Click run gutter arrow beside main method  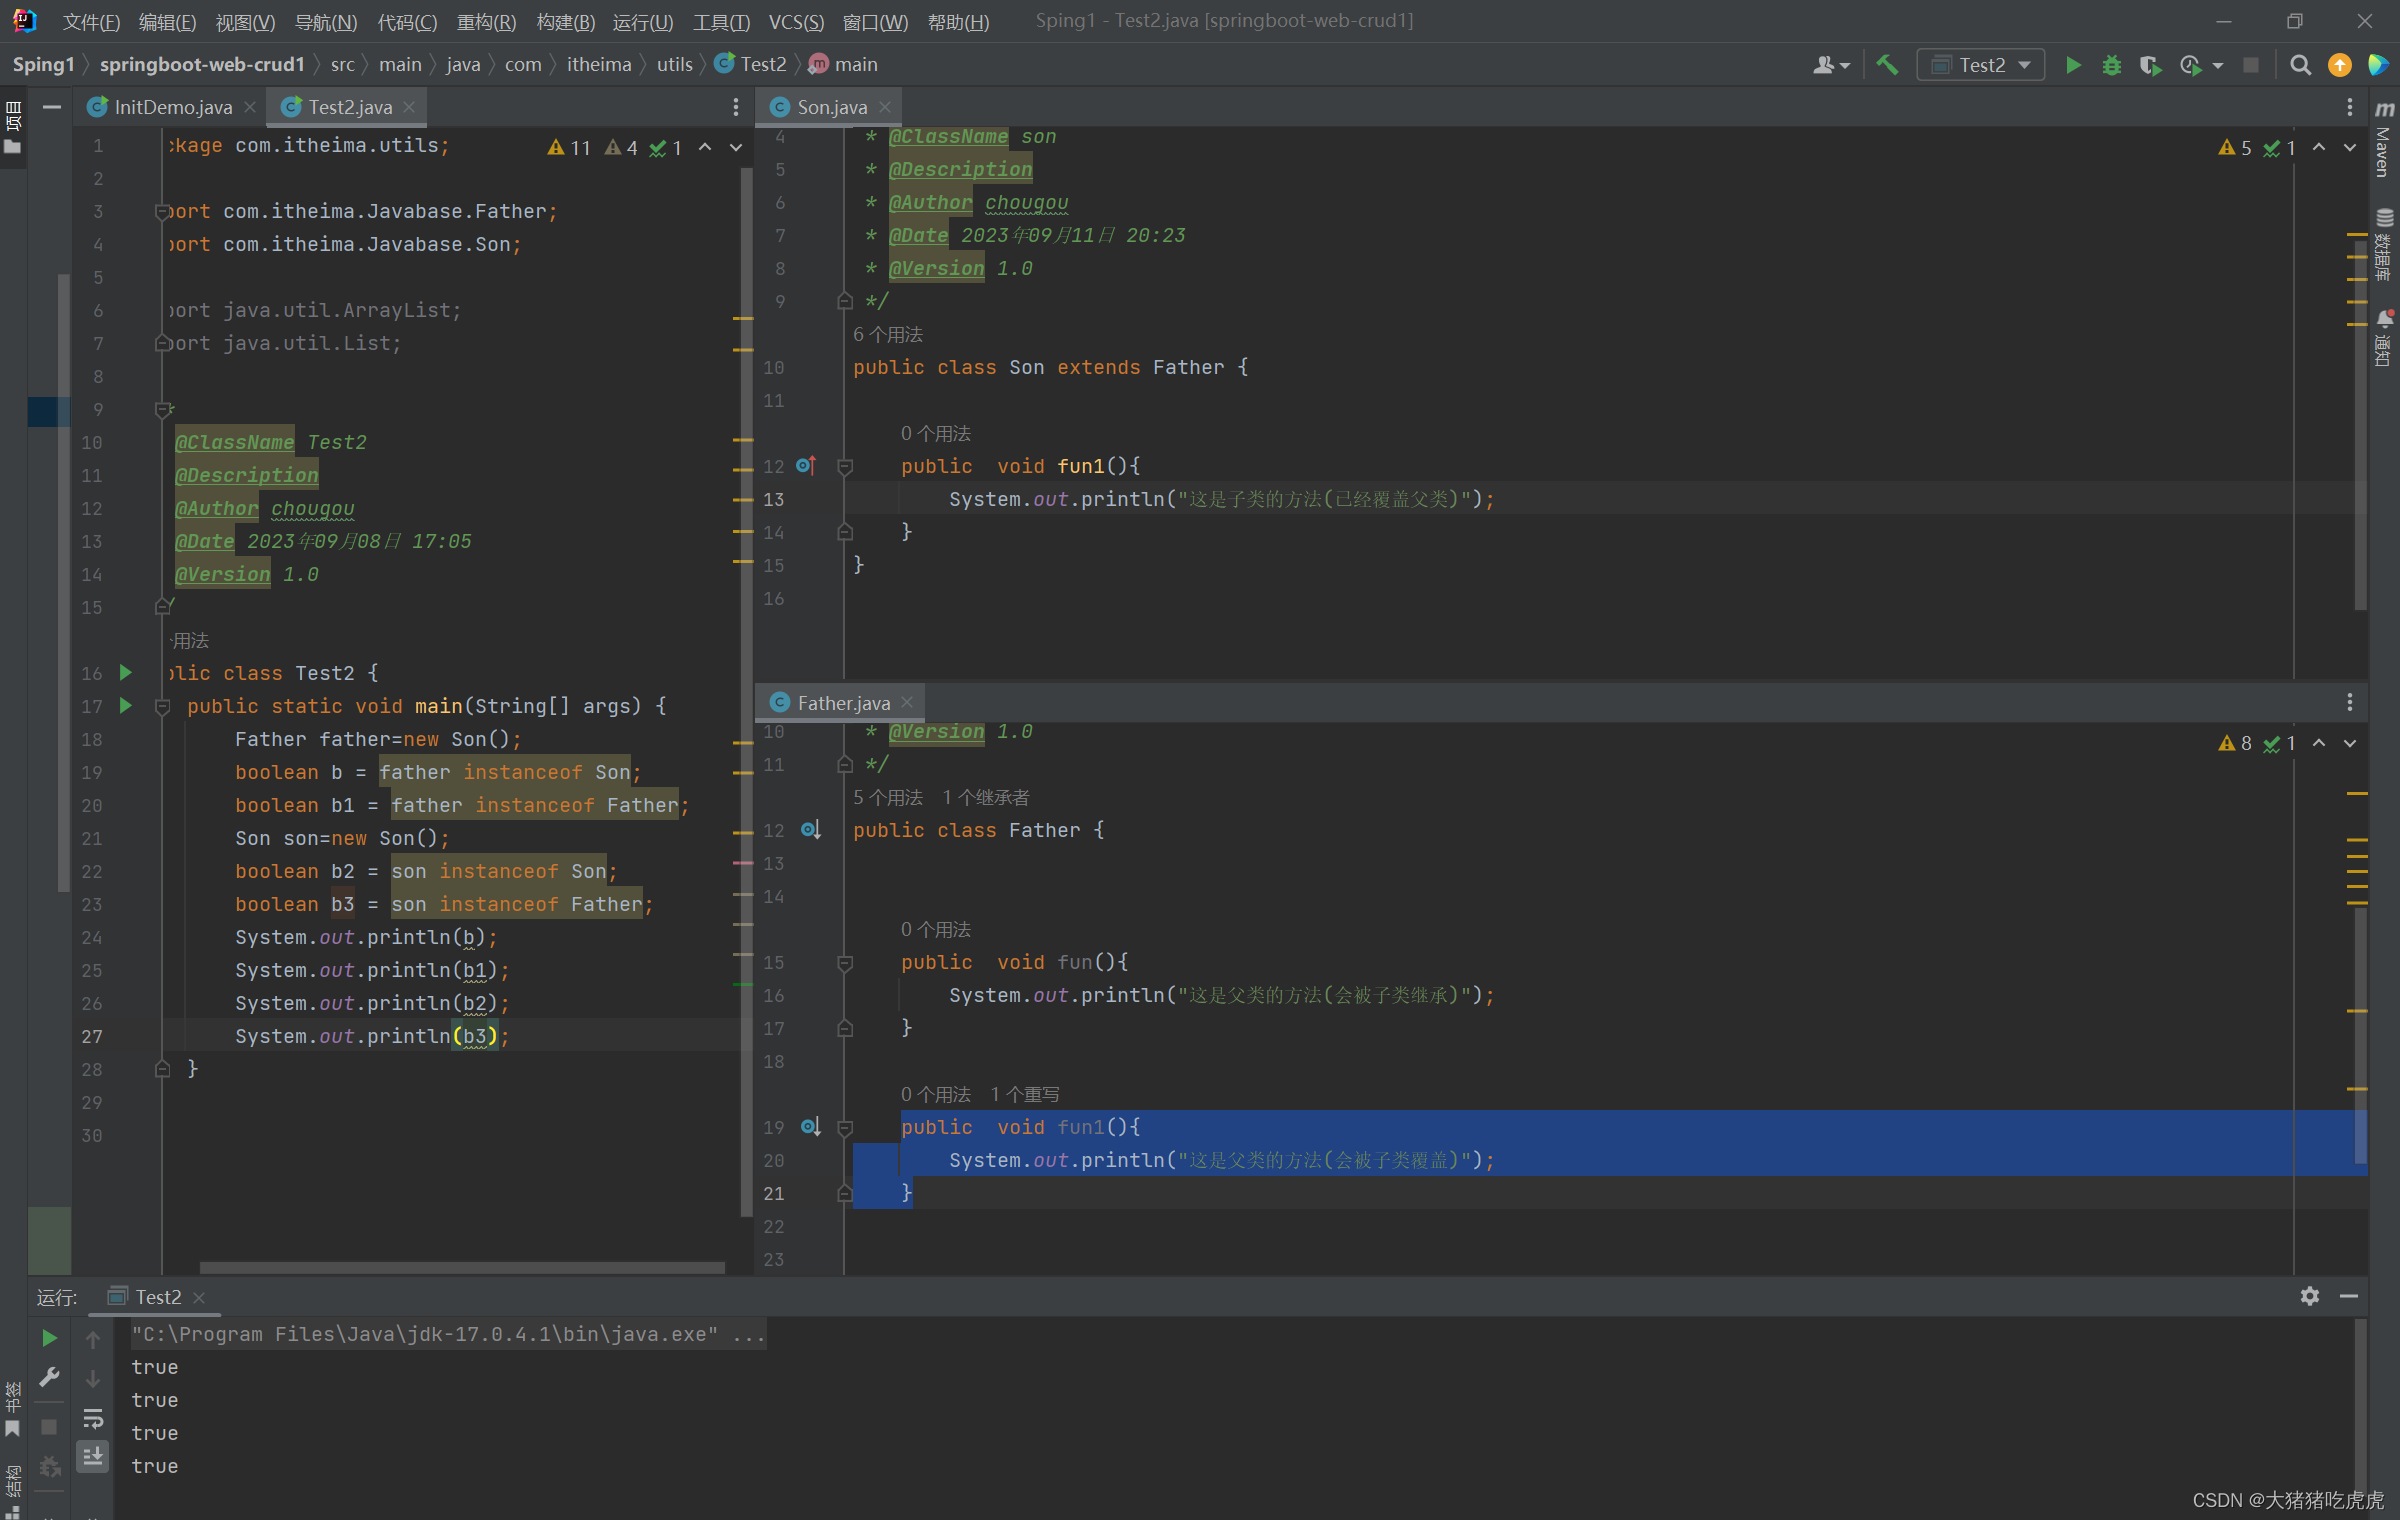click(x=126, y=706)
